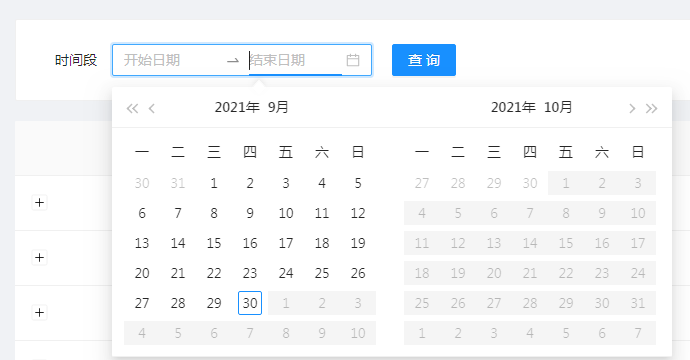Expand the second table row plus icon
This screenshot has height=360, width=690.
[x=40, y=257]
